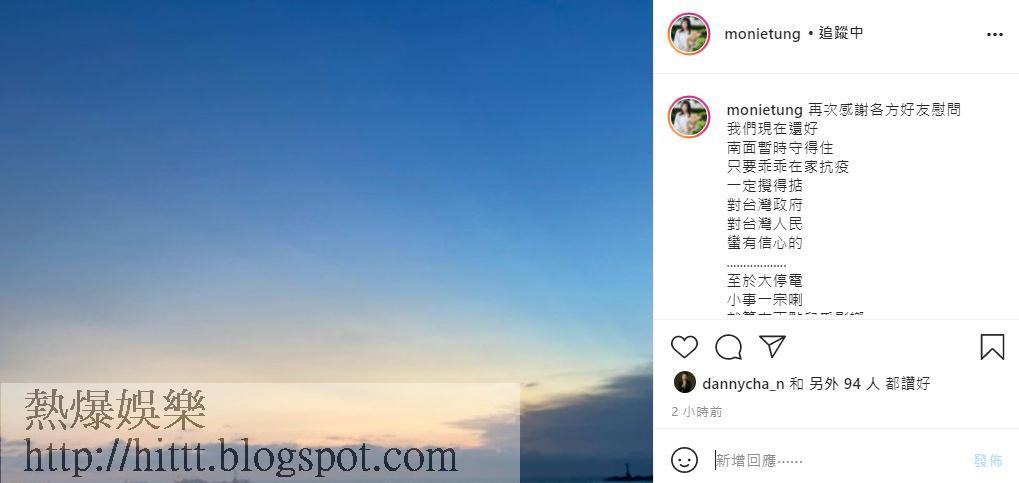Image resolution: width=1019 pixels, height=483 pixels.
Task: Share the post using the paper plane icon
Action: [773, 346]
